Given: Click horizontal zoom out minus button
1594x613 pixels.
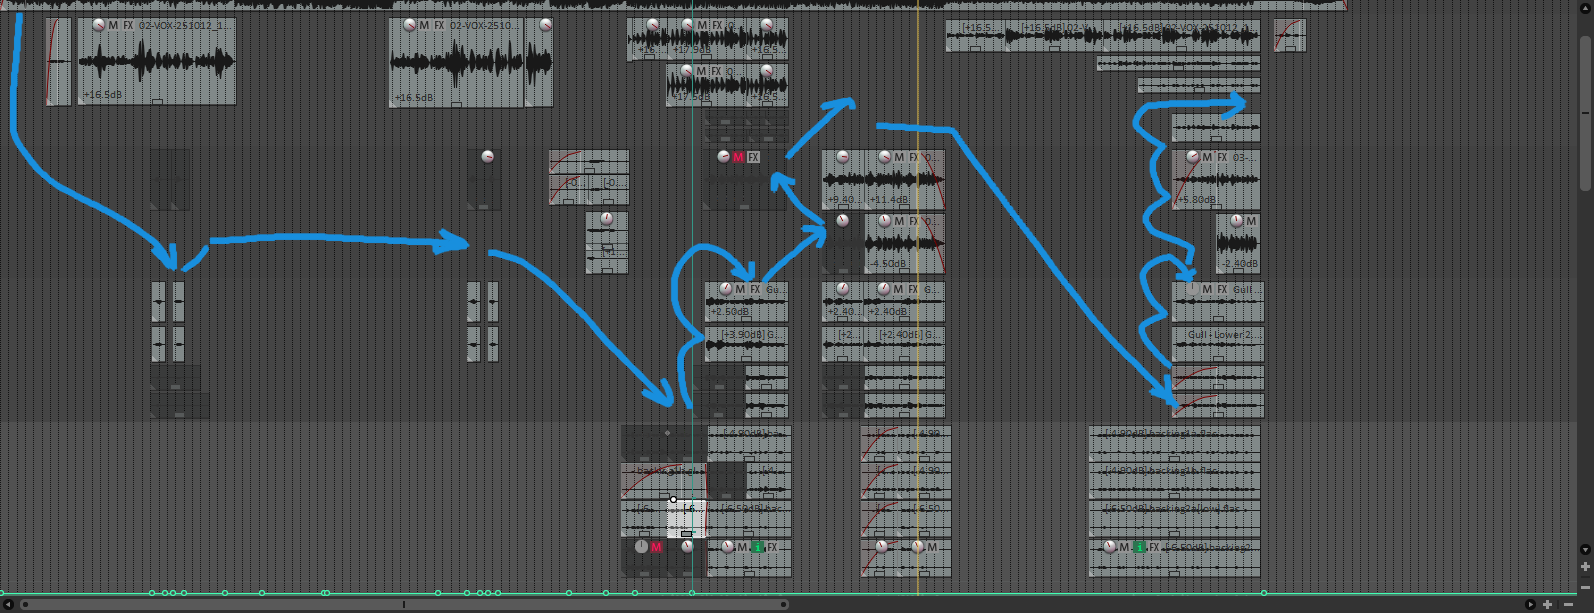Looking at the screenshot, I should pyautogui.click(x=1568, y=604).
